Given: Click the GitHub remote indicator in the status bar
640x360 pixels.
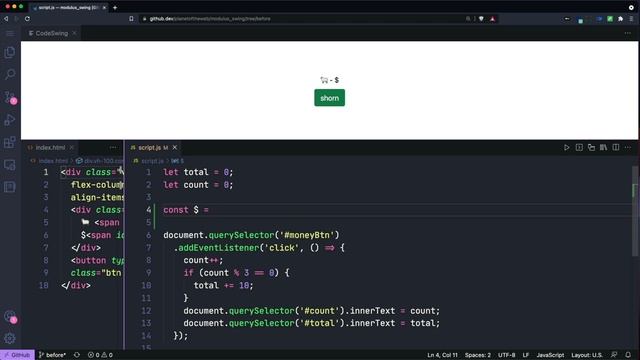Looking at the screenshot, I should [18, 355].
